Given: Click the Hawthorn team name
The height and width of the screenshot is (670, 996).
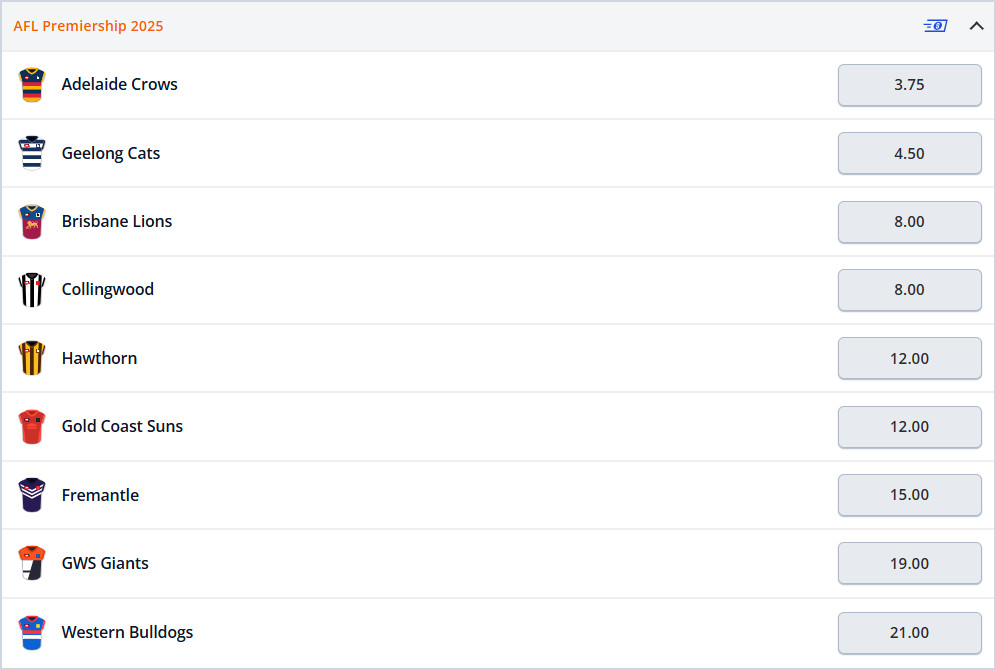Looking at the screenshot, I should [99, 358].
